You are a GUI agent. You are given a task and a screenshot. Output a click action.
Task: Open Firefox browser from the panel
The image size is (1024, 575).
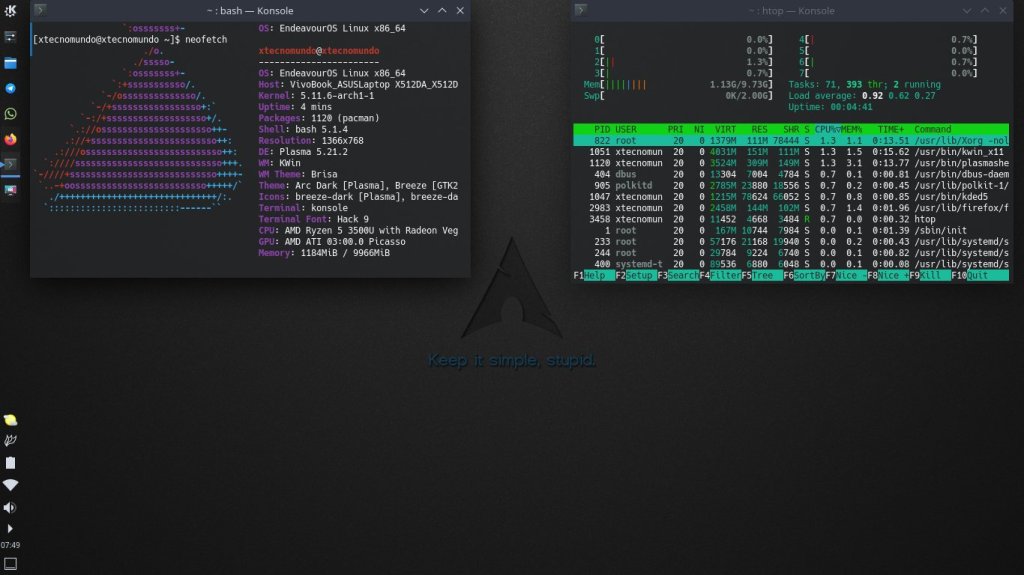tap(11, 138)
